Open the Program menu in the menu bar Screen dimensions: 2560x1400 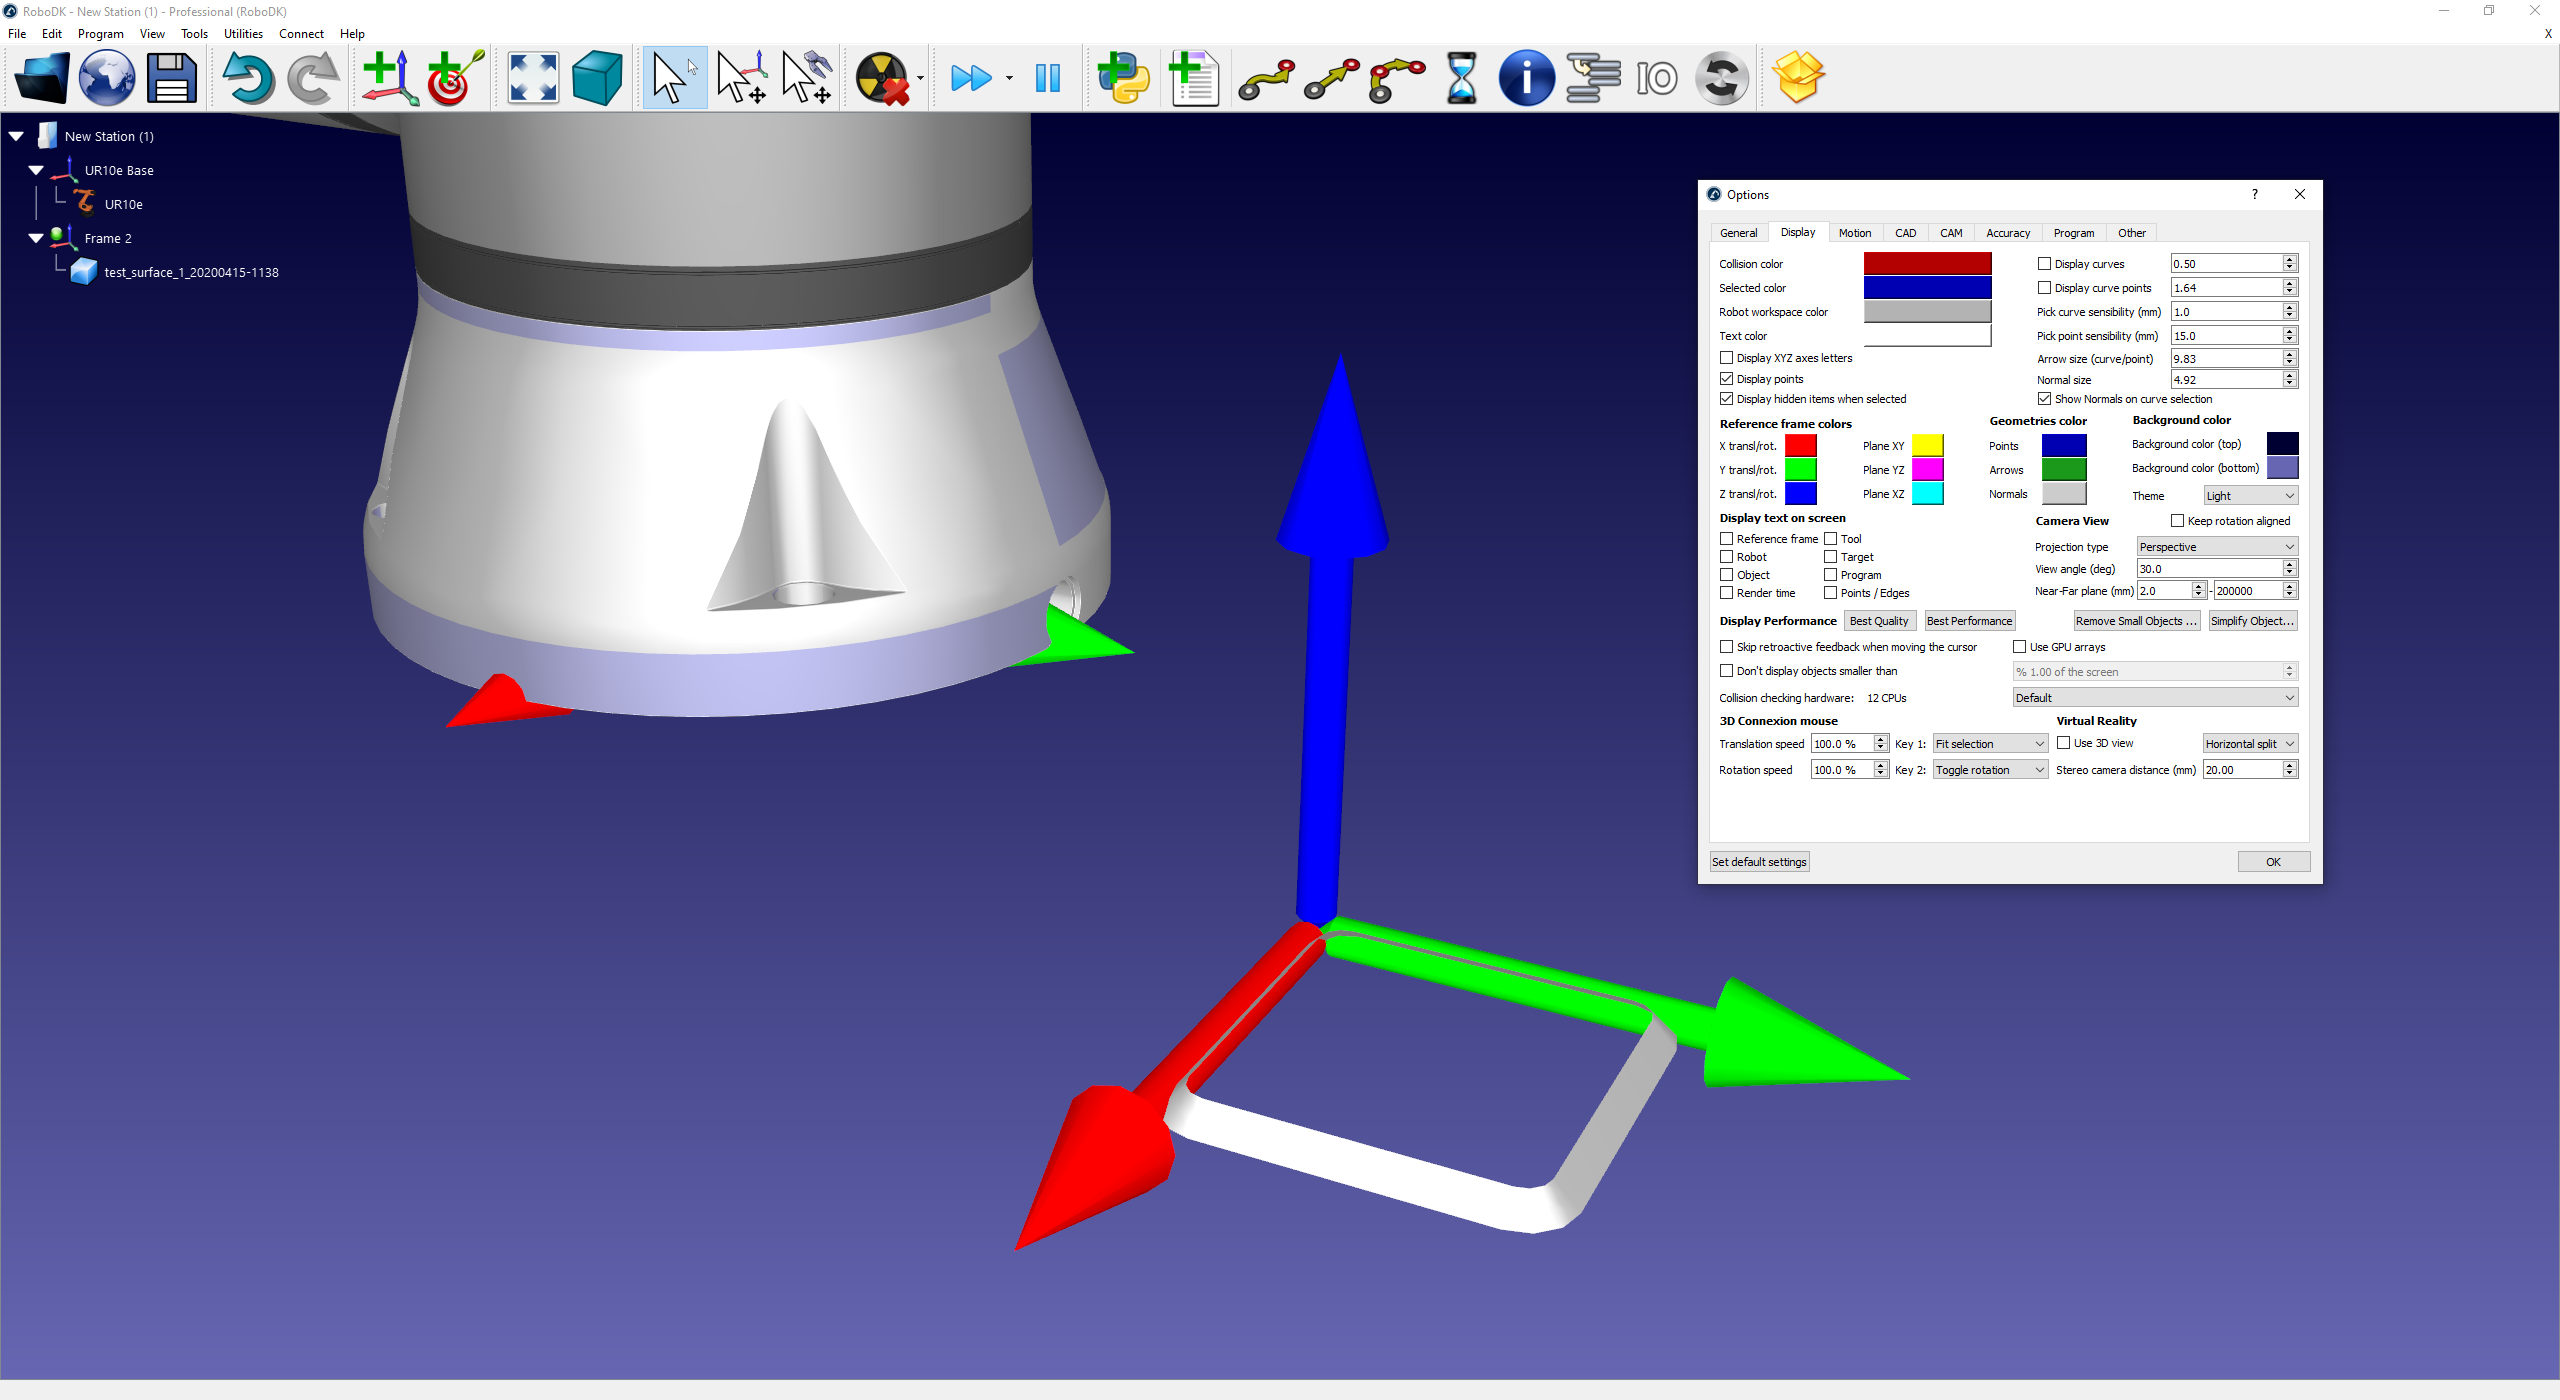pyautogui.click(x=101, y=34)
